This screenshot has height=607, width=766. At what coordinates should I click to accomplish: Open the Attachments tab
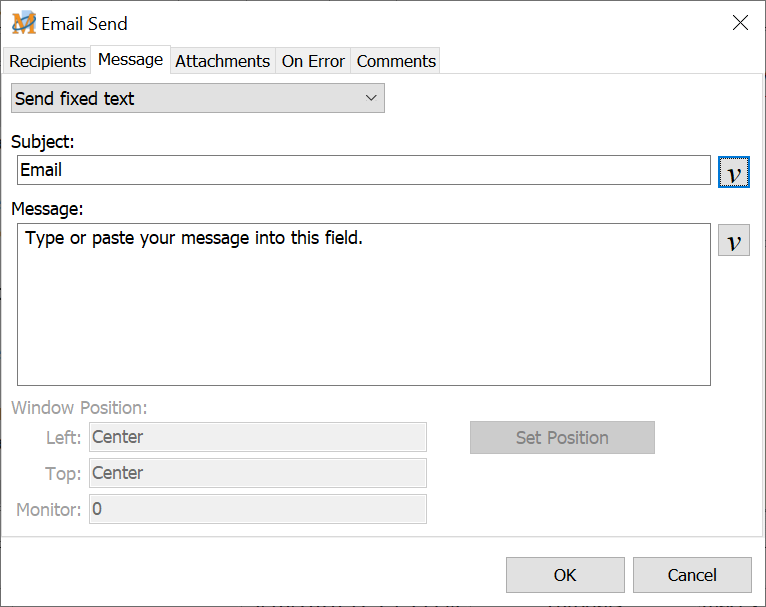coord(222,61)
